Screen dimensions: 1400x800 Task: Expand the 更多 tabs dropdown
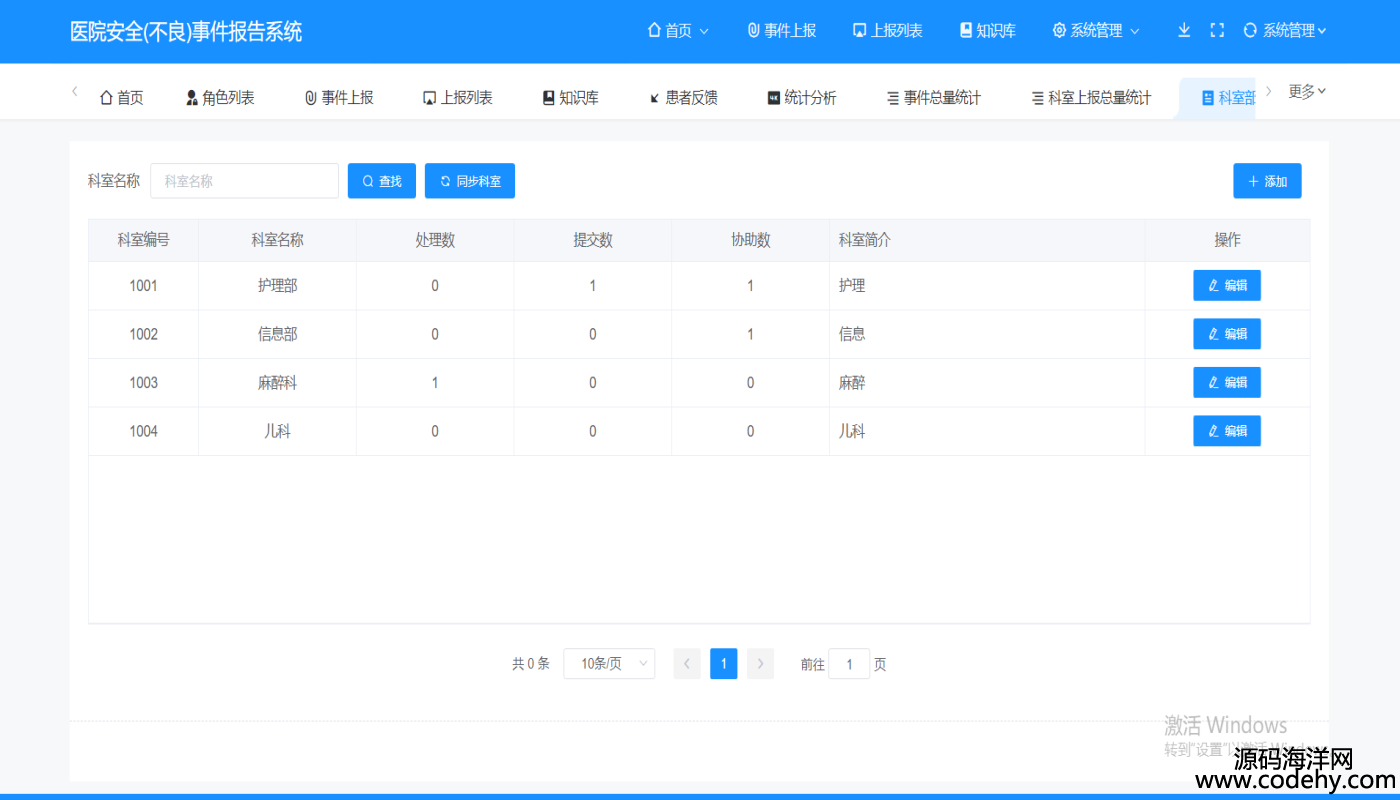coord(1307,92)
